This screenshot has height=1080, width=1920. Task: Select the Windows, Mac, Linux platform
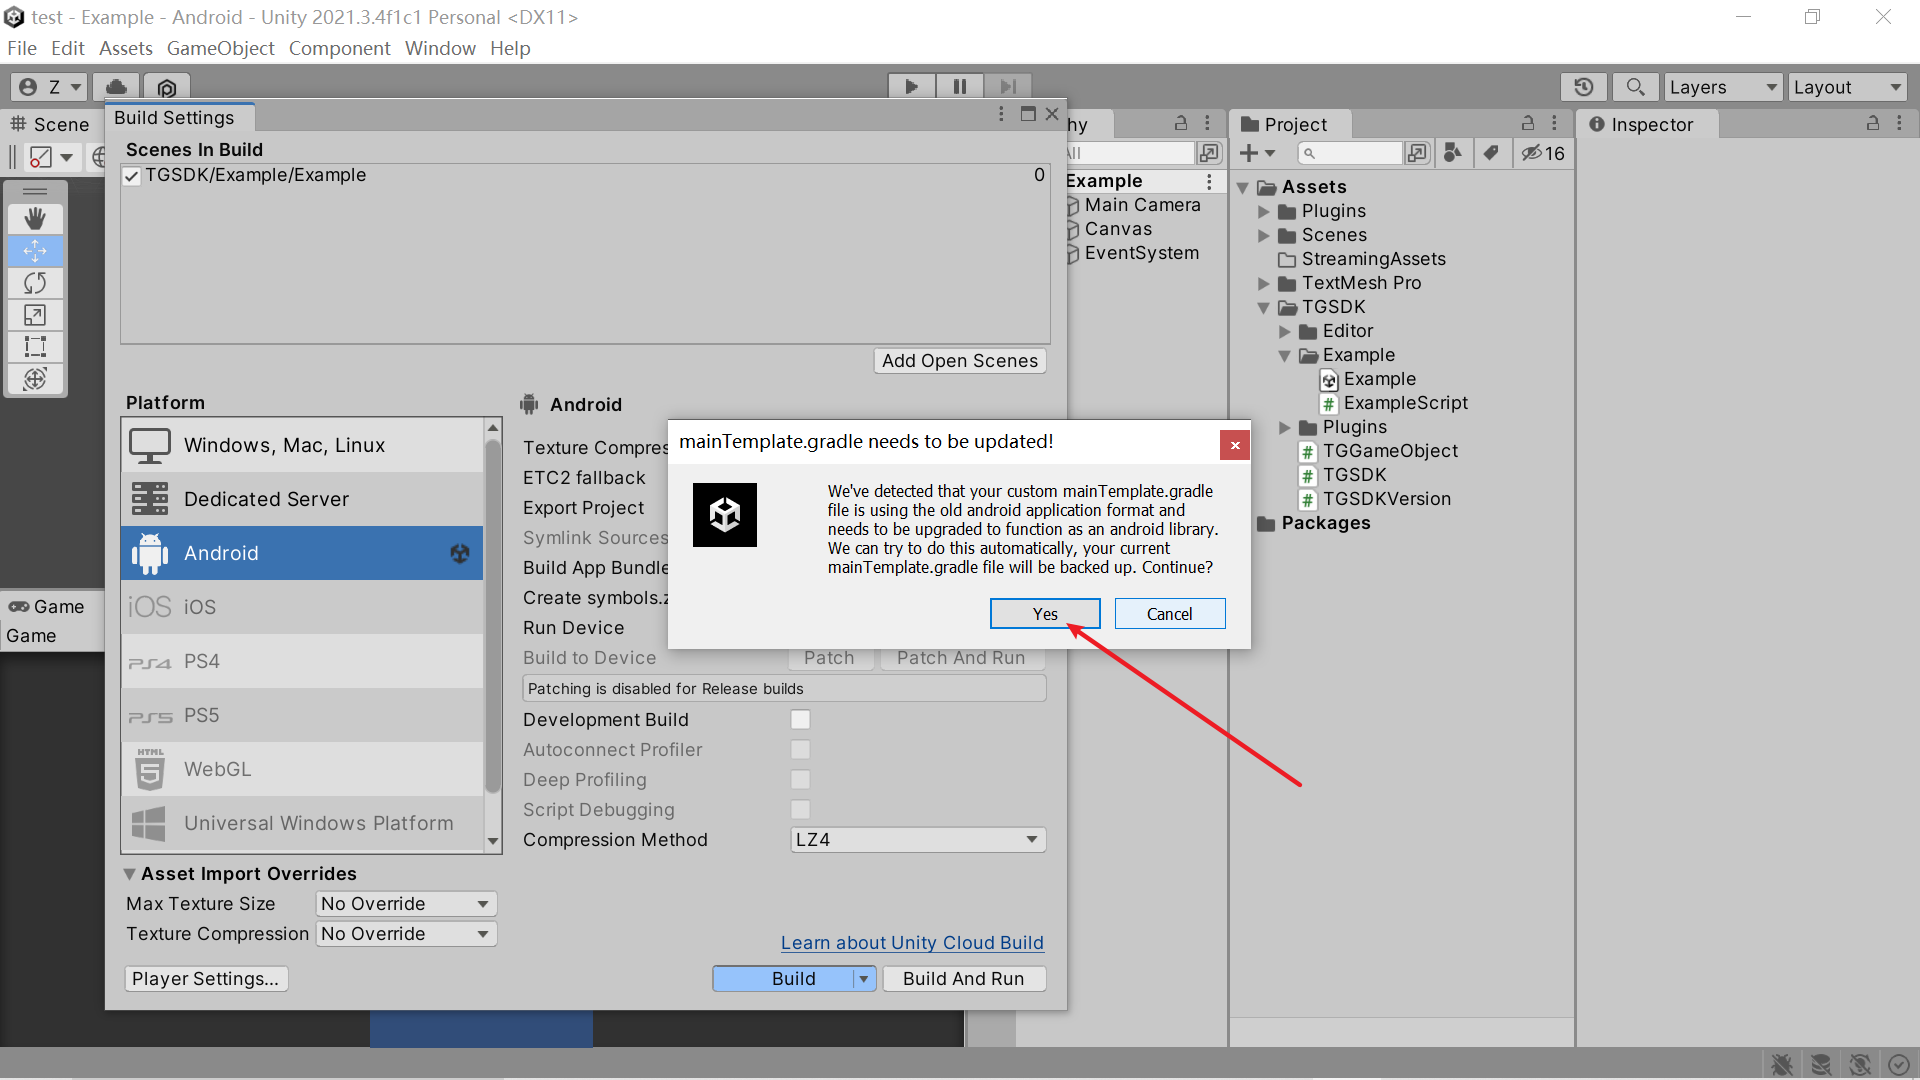tap(302, 445)
